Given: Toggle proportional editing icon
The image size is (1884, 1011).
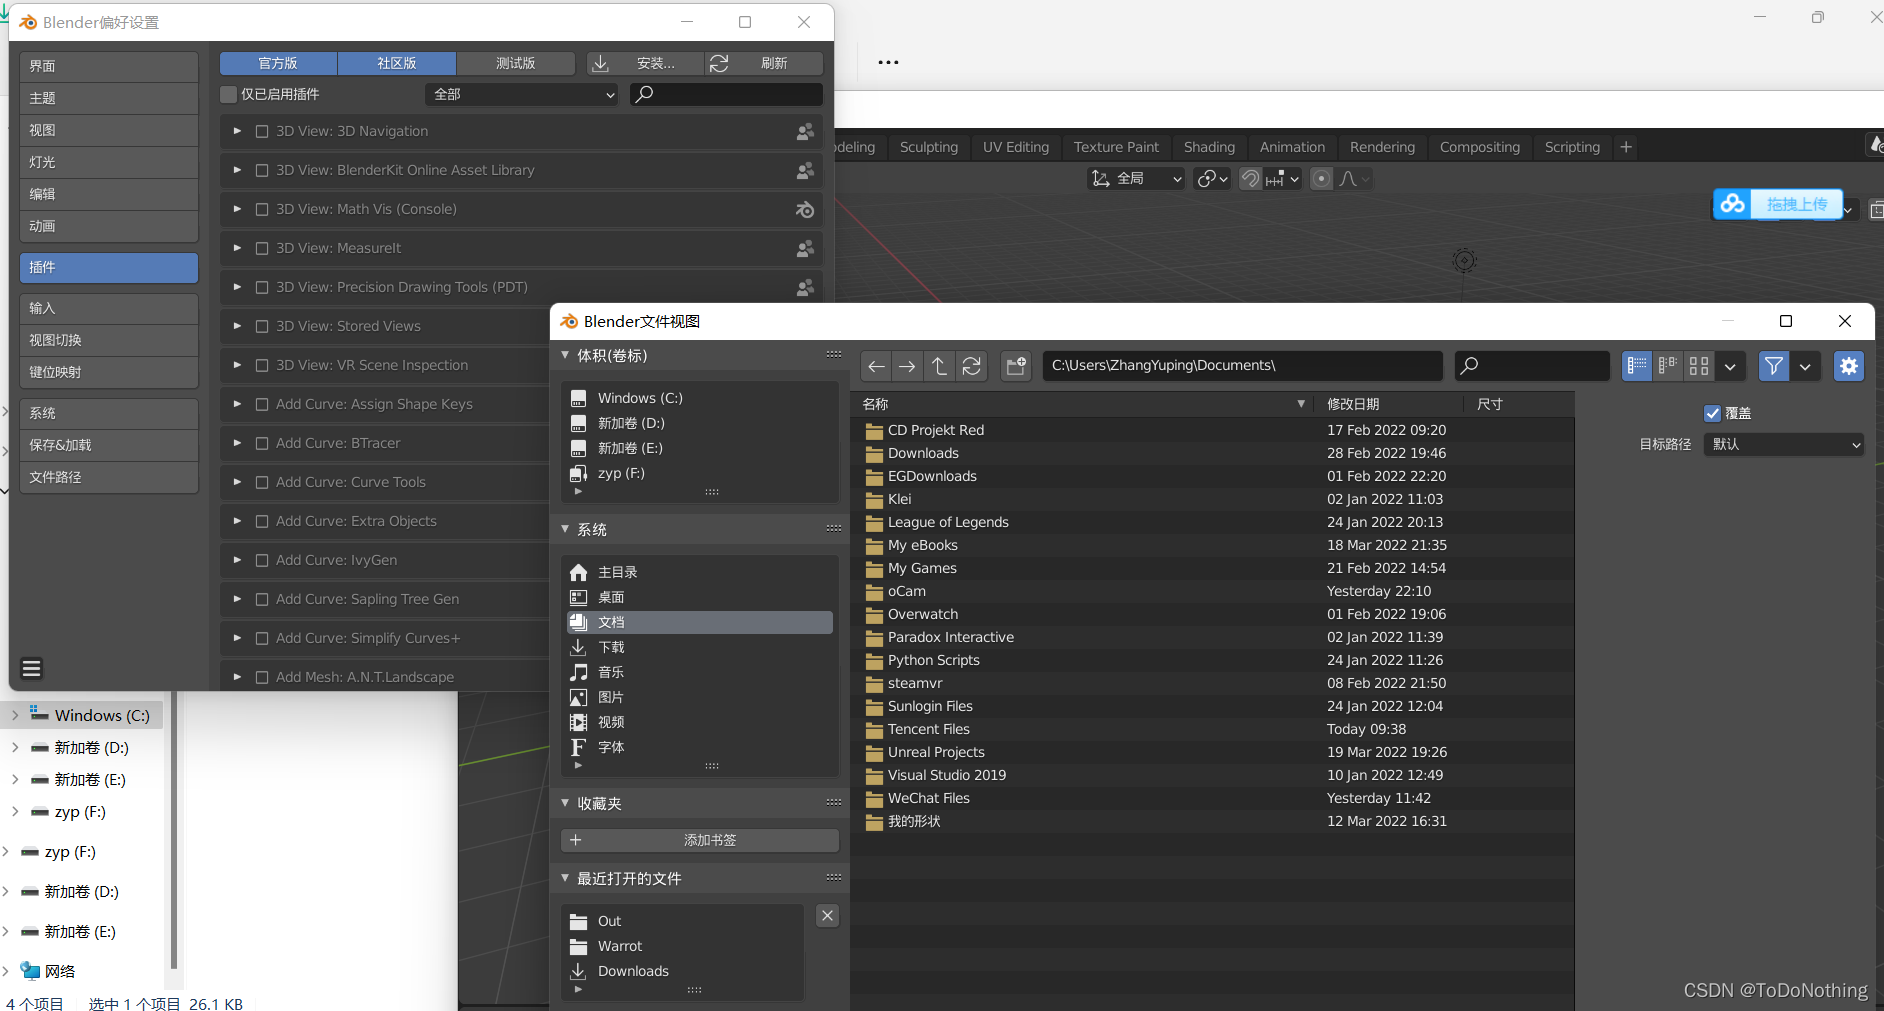Looking at the screenshot, I should [1322, 178].
